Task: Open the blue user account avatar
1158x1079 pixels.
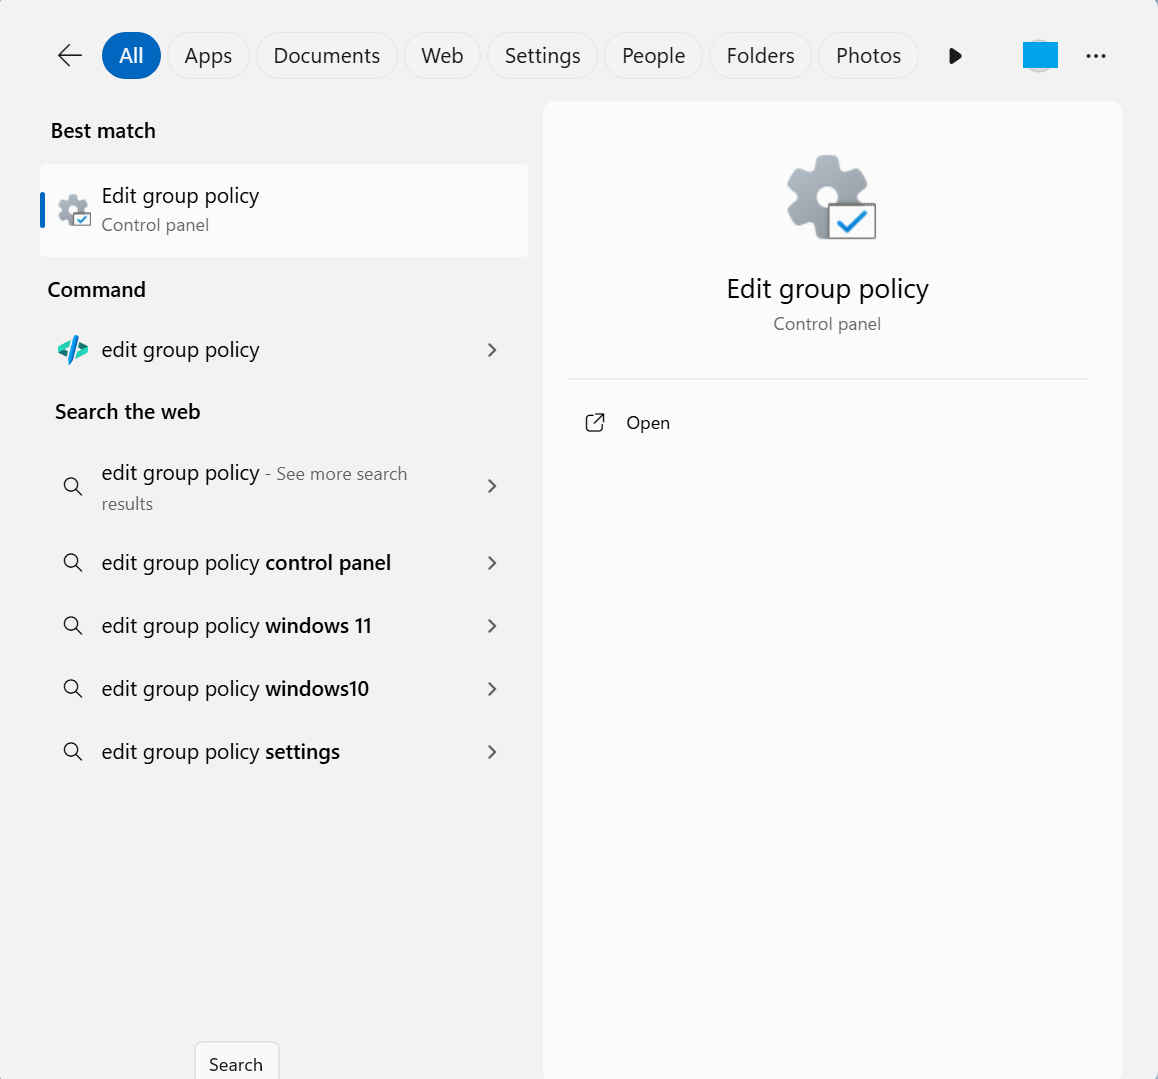Action: (1040, 55)
